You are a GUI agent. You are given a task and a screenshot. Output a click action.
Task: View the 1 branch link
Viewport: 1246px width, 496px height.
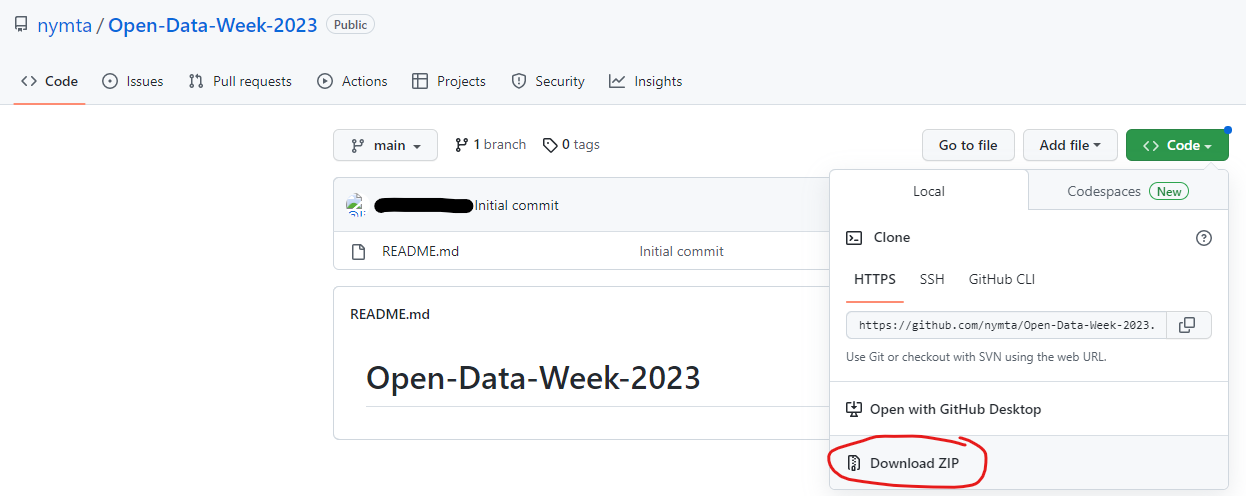[490, 145]
